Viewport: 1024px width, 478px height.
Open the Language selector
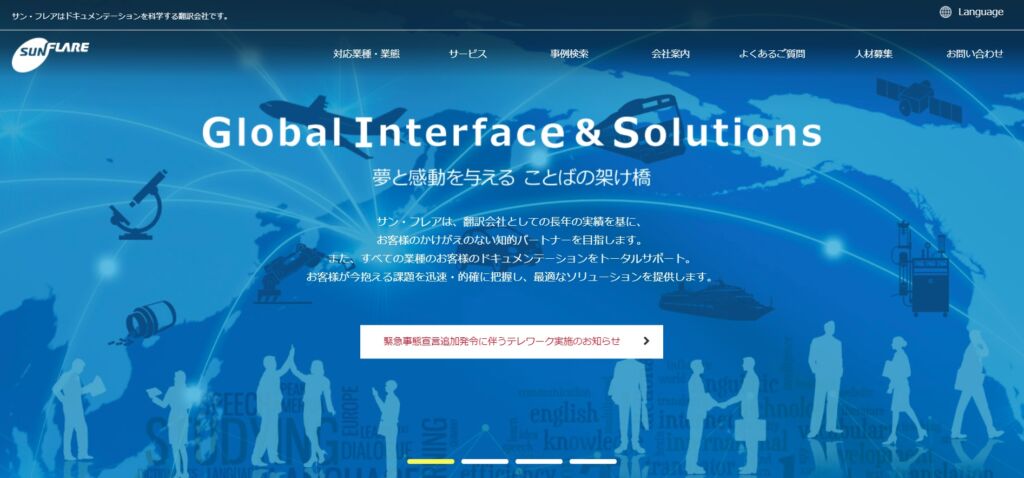(971, 12)
